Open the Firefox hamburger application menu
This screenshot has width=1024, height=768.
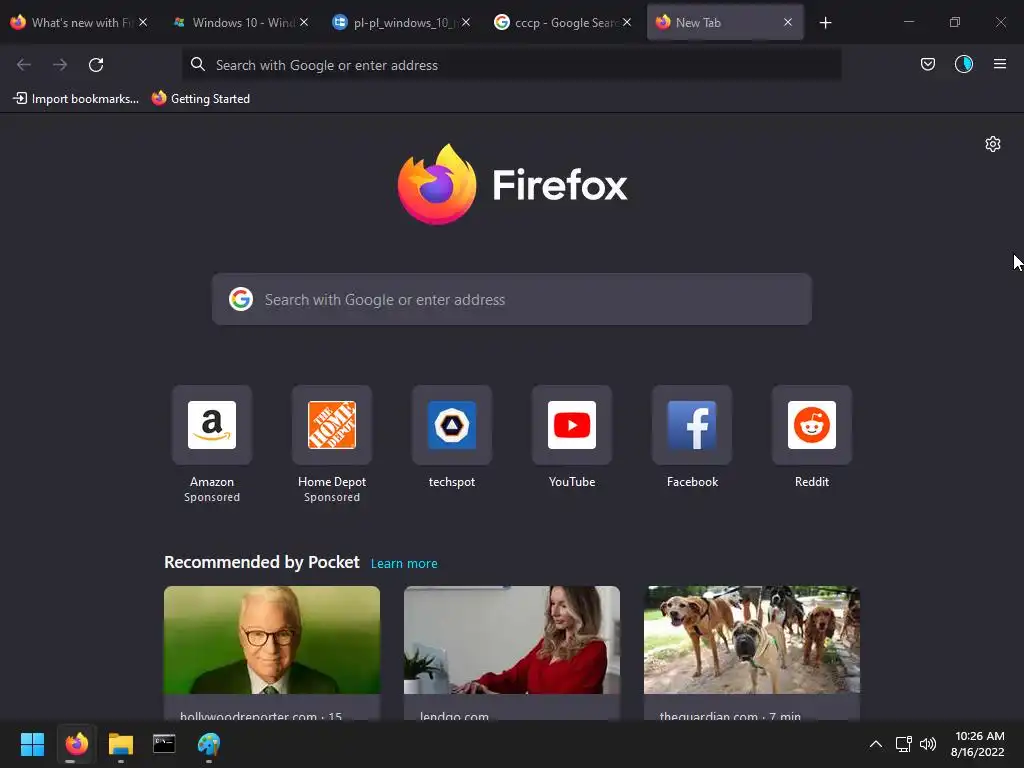999,64
